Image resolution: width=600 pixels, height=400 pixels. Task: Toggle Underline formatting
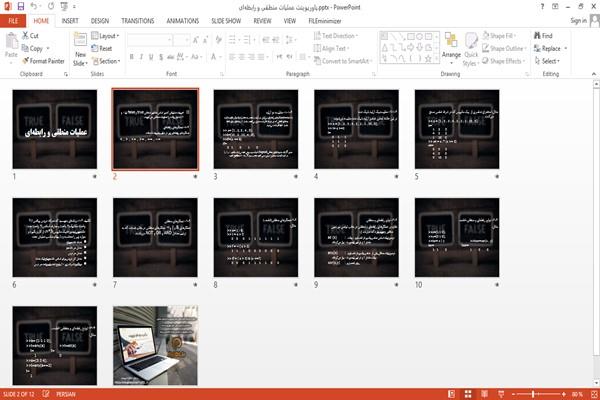[x=151, y=57]
